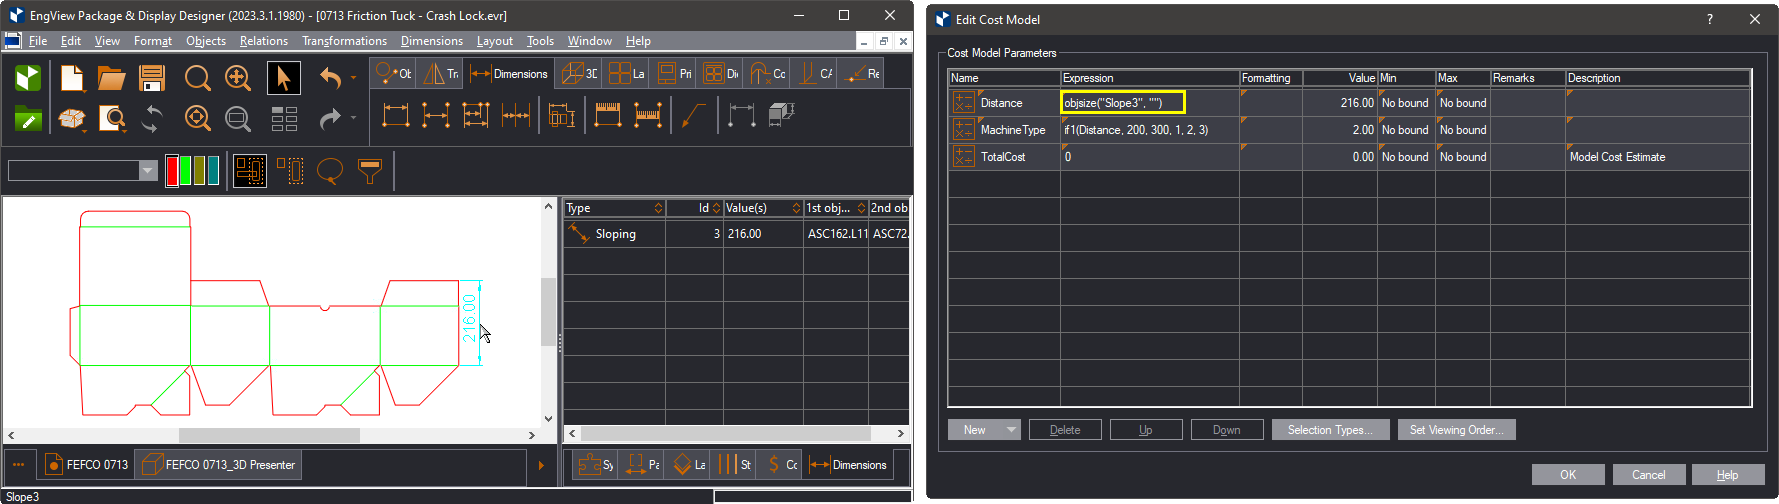Switch to the 3D toolbar tab

coord(579,73)
